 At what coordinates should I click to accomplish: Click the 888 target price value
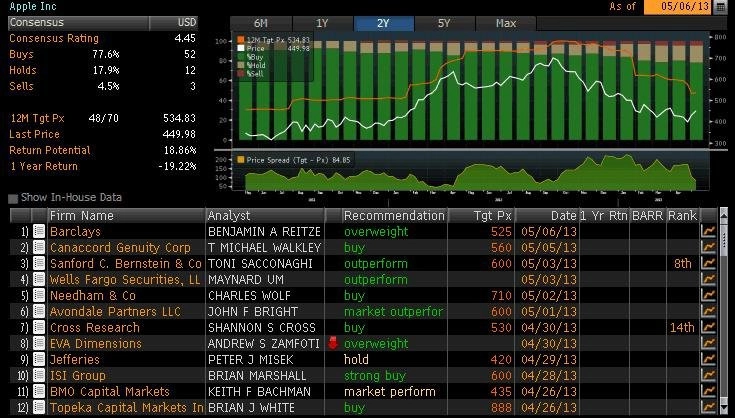[x=501, y=407]
